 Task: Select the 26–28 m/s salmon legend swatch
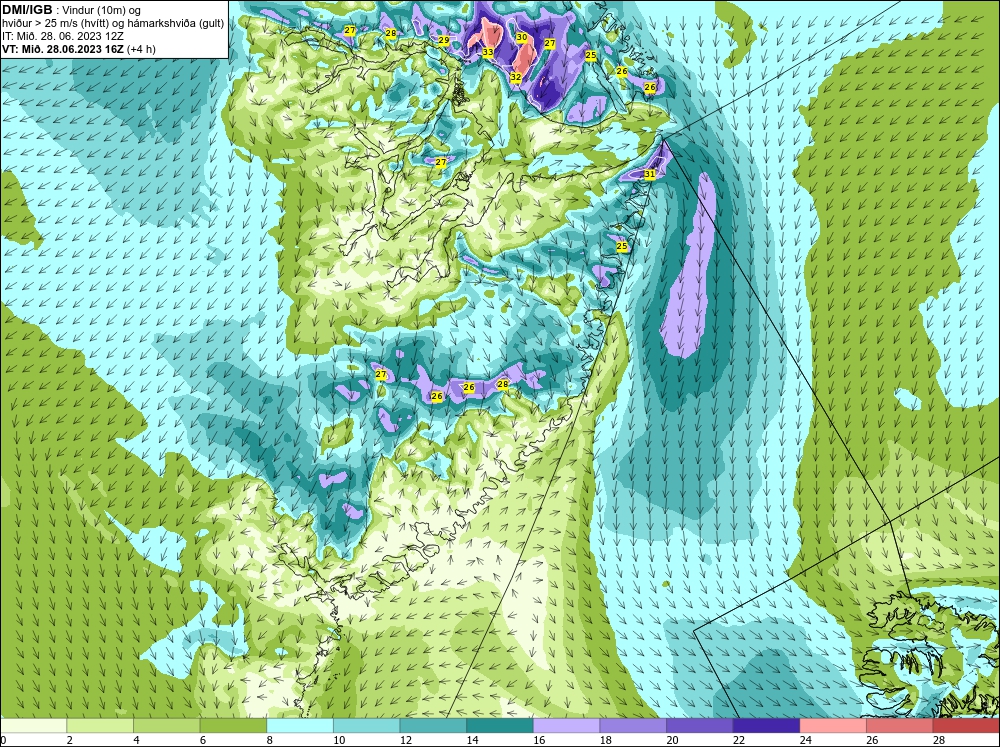pos(900,726)
